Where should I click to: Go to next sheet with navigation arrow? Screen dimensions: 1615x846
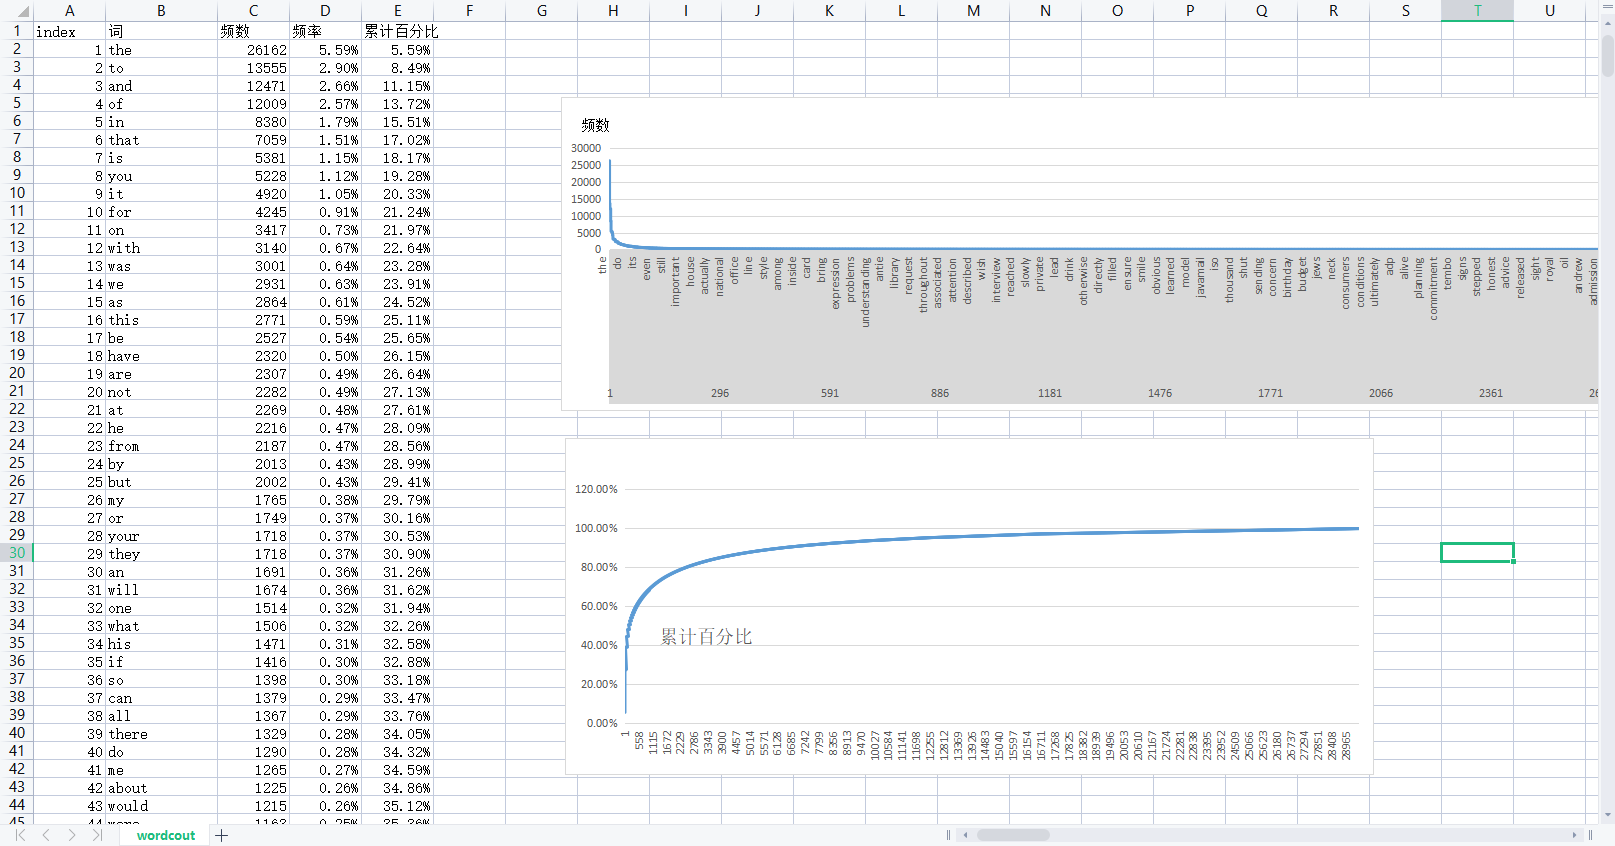tap(72, 835)
